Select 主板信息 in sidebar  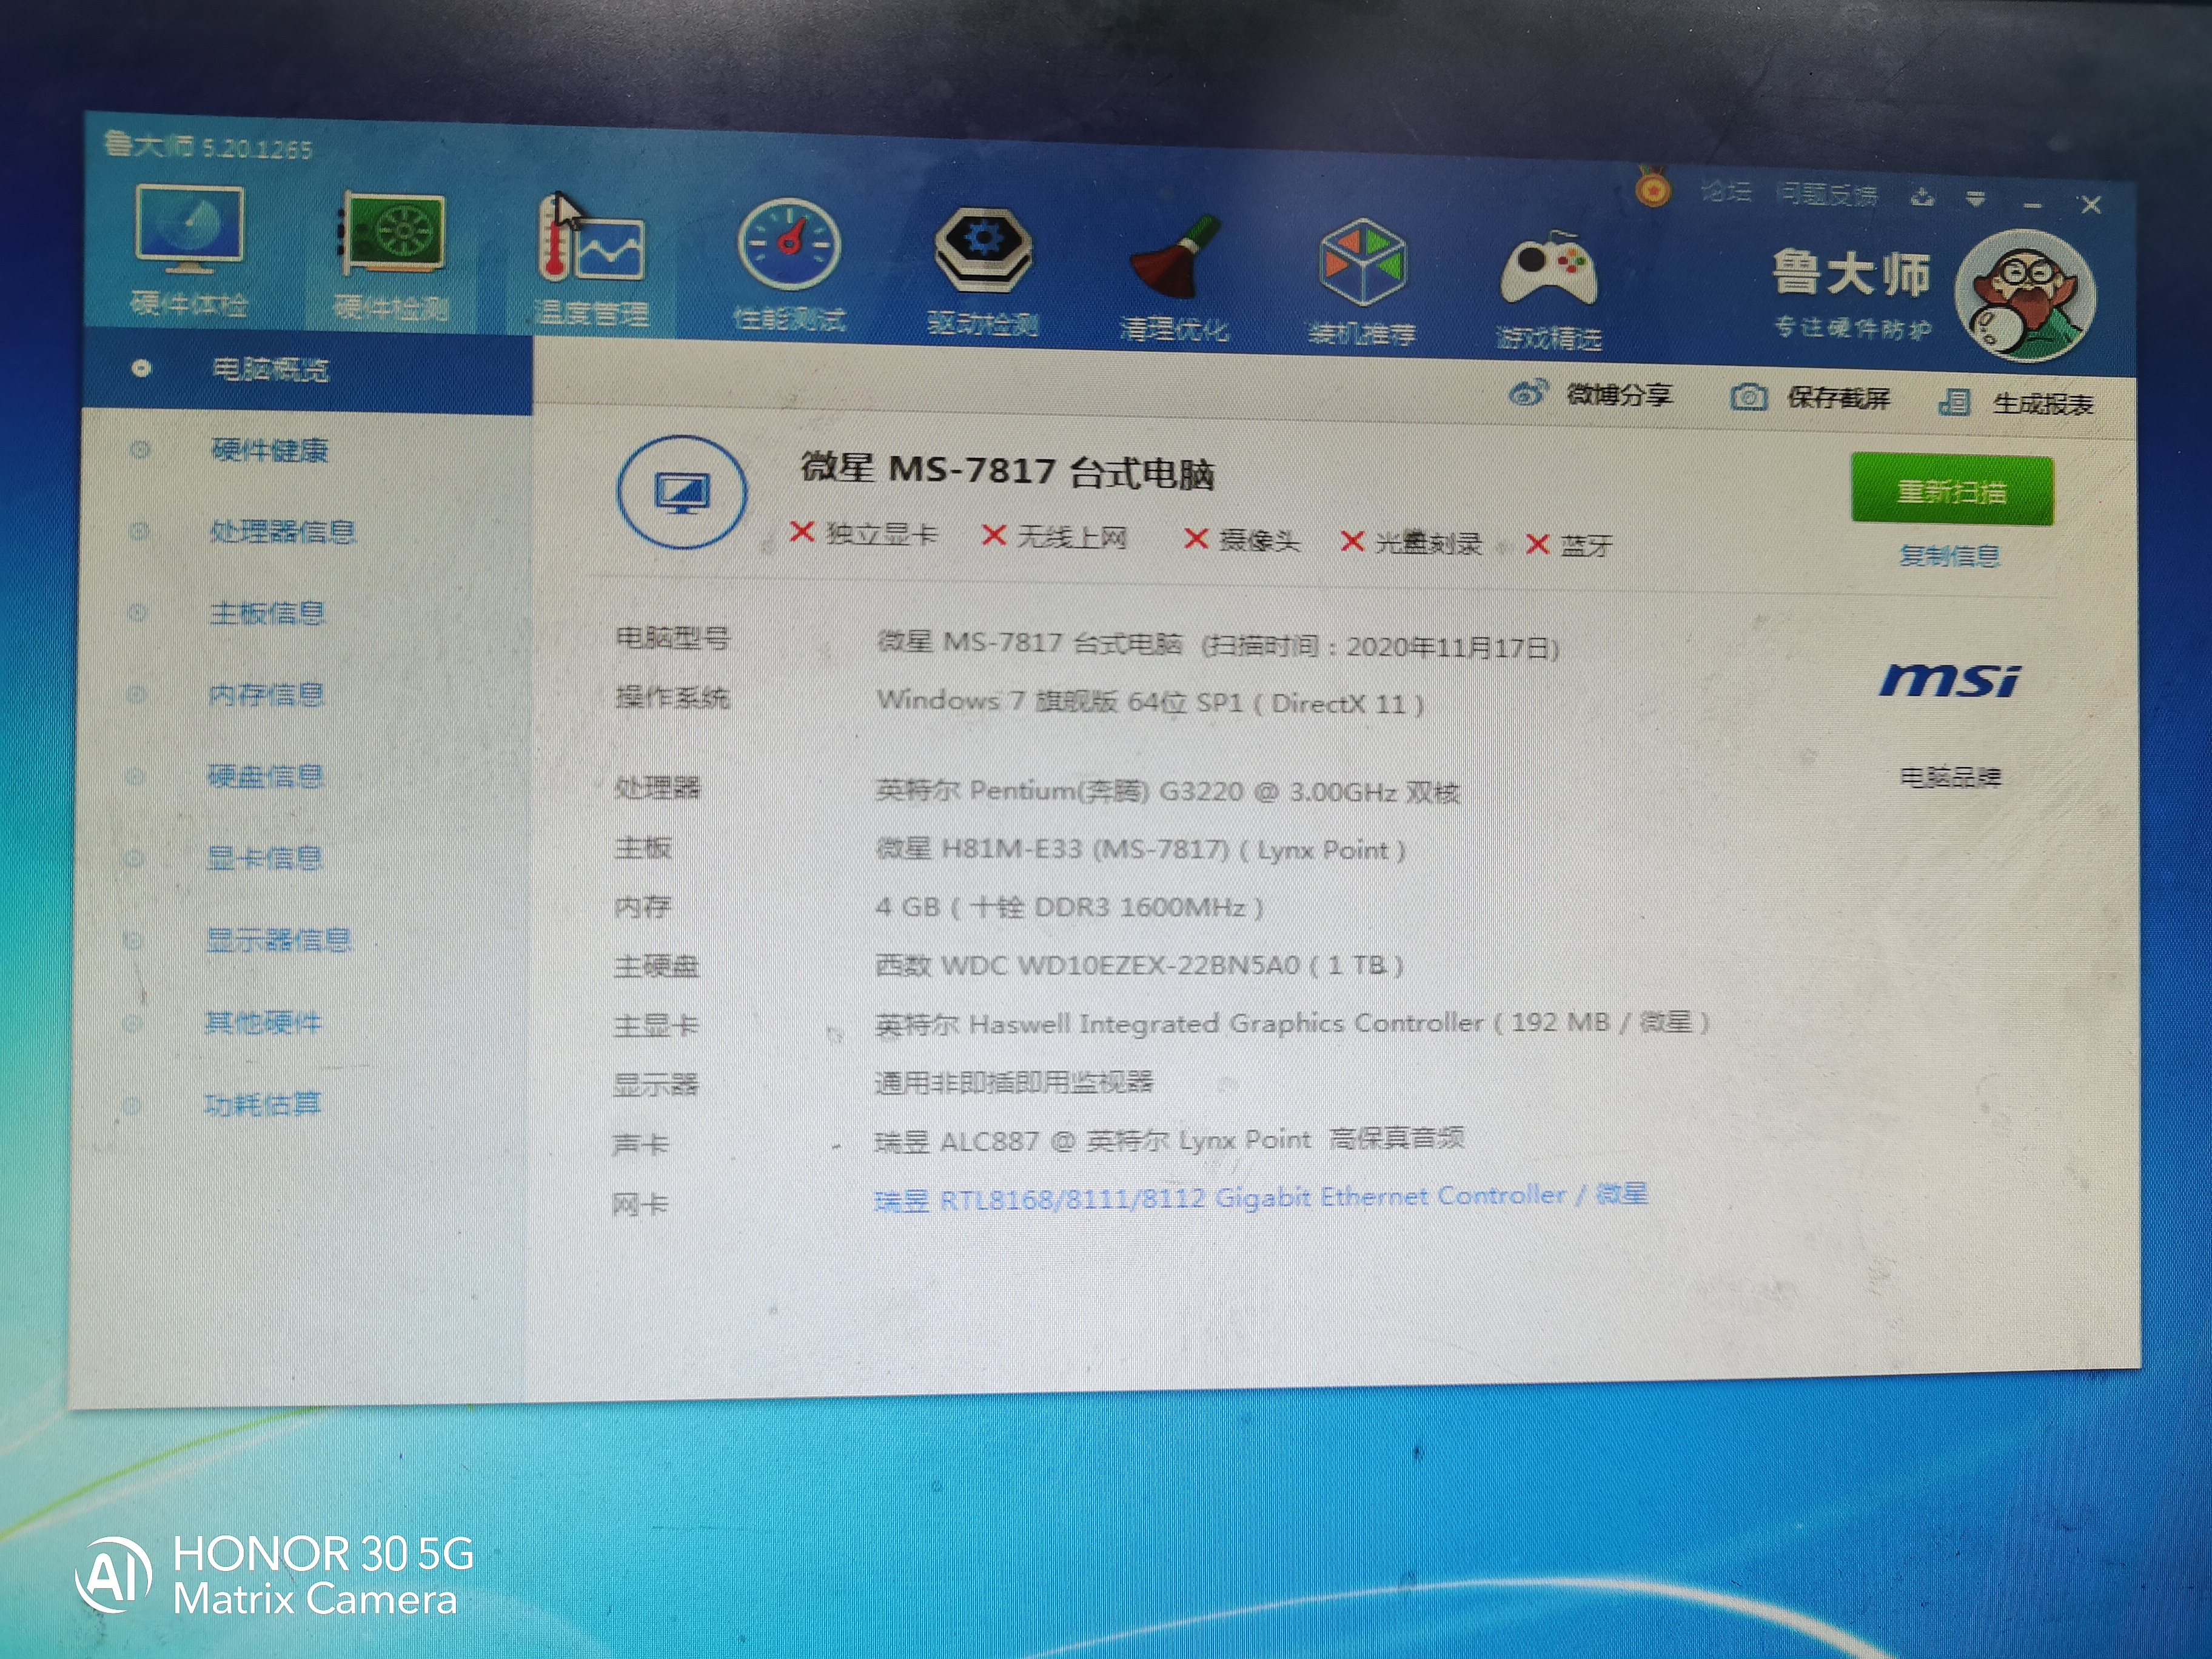point(267,613)
